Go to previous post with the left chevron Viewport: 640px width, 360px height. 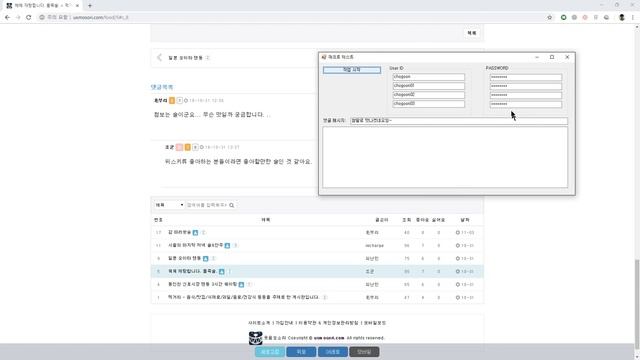(x=159, y=58)
